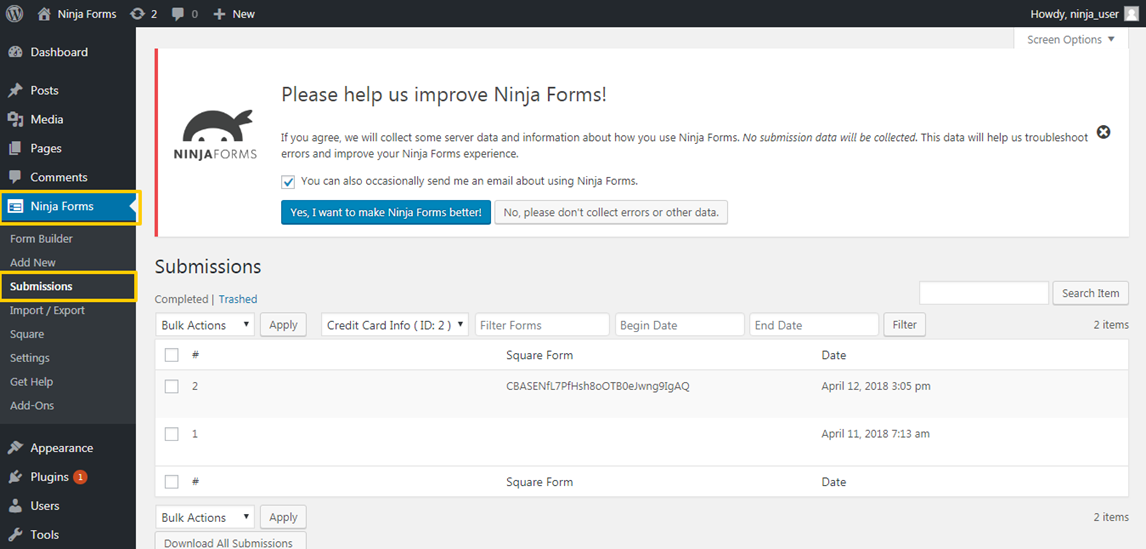Click the Plugins plug icon
The image size is (1146, 549).
coord(15,477)
